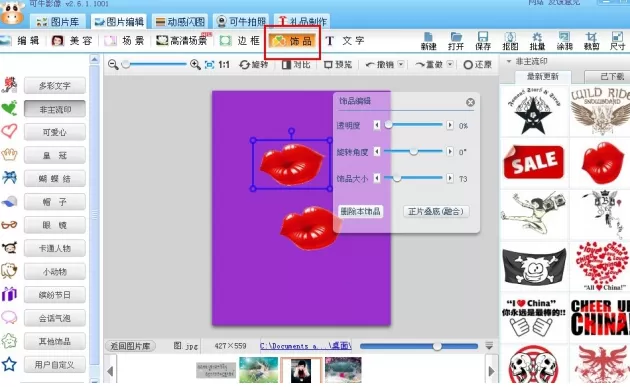Select the 已下载 tab in sticker panel
The width and height of the screenshot is (630, 387).
click(x=607, y=76)
